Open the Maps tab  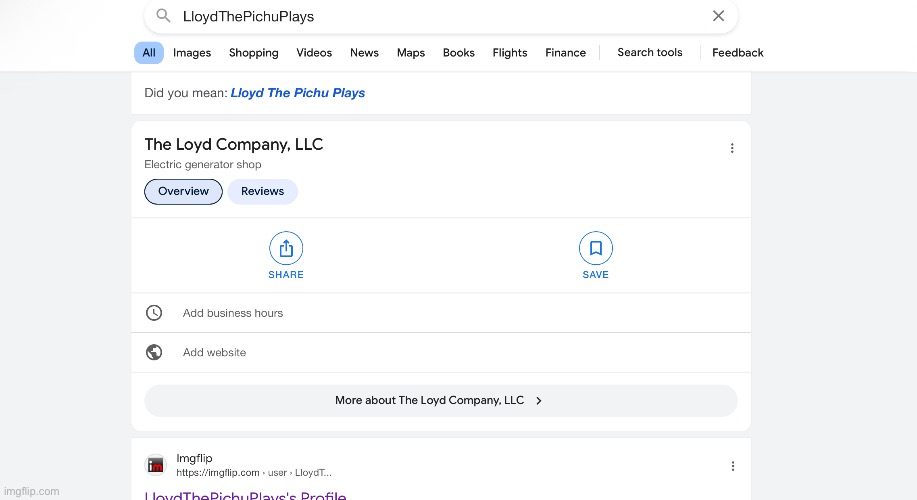[411, 53]
